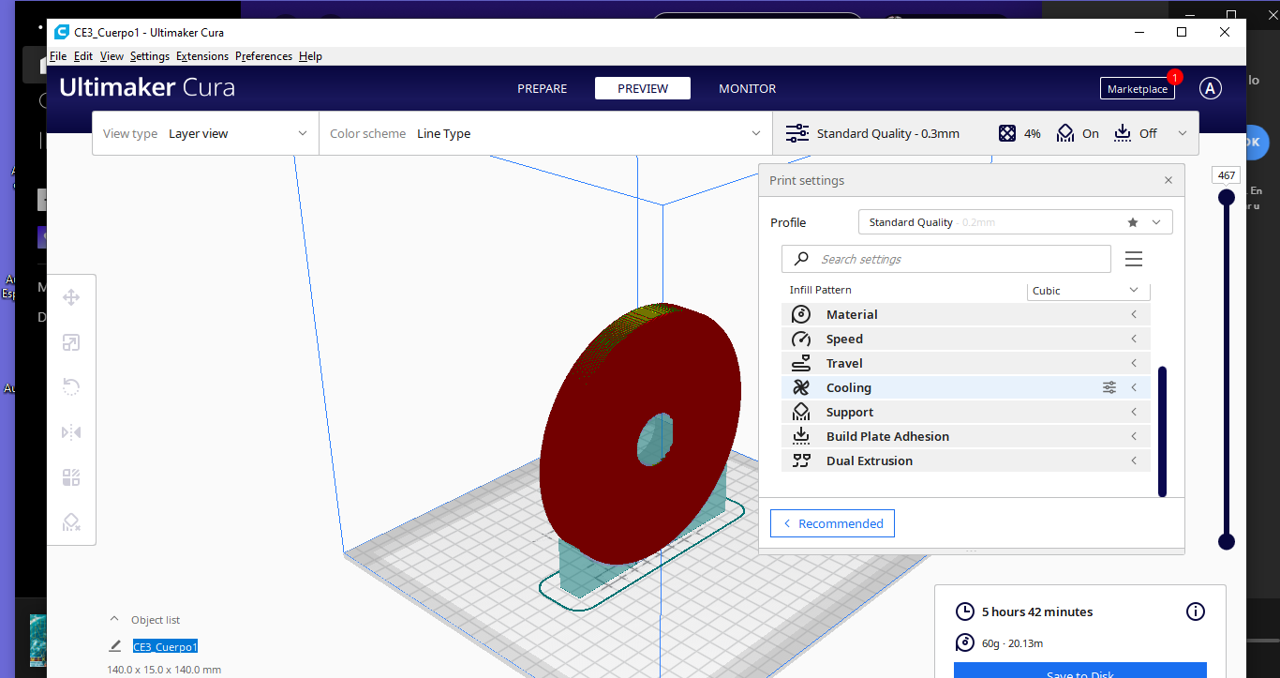1280x678 pixels.
Task: Click the support On icon
Action: [1066, 133]
